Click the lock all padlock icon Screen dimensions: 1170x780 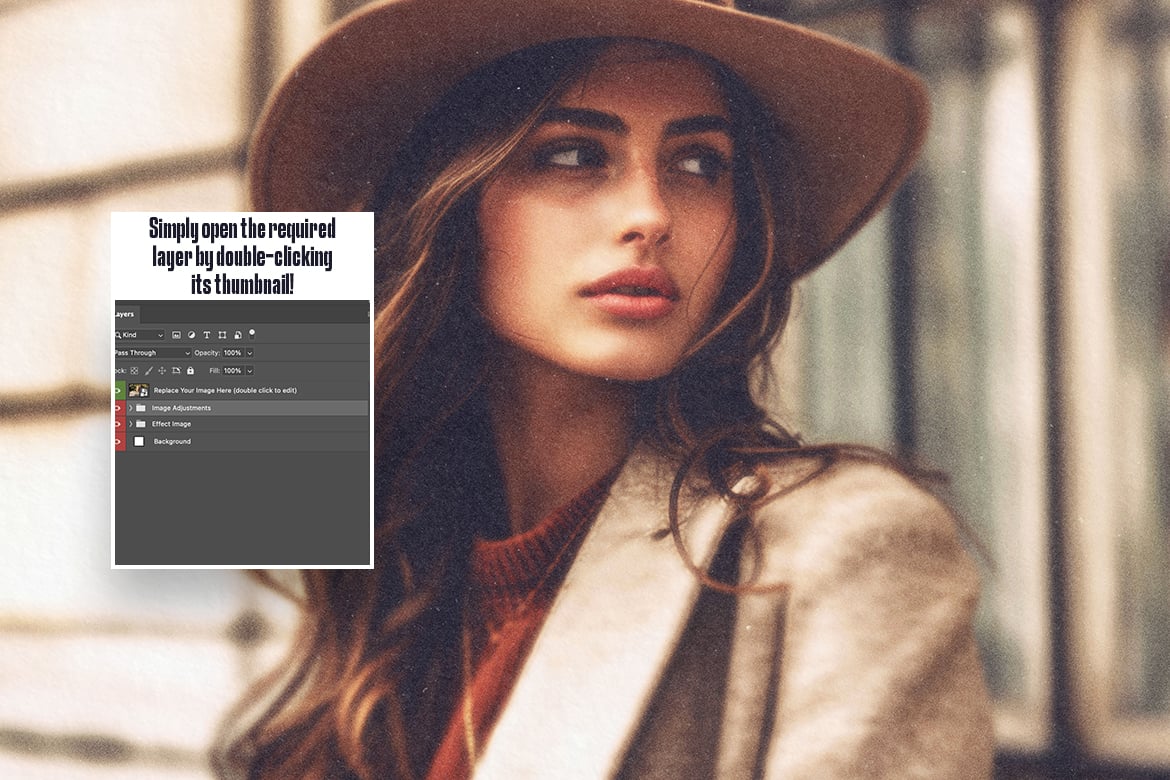pos(190,371)
